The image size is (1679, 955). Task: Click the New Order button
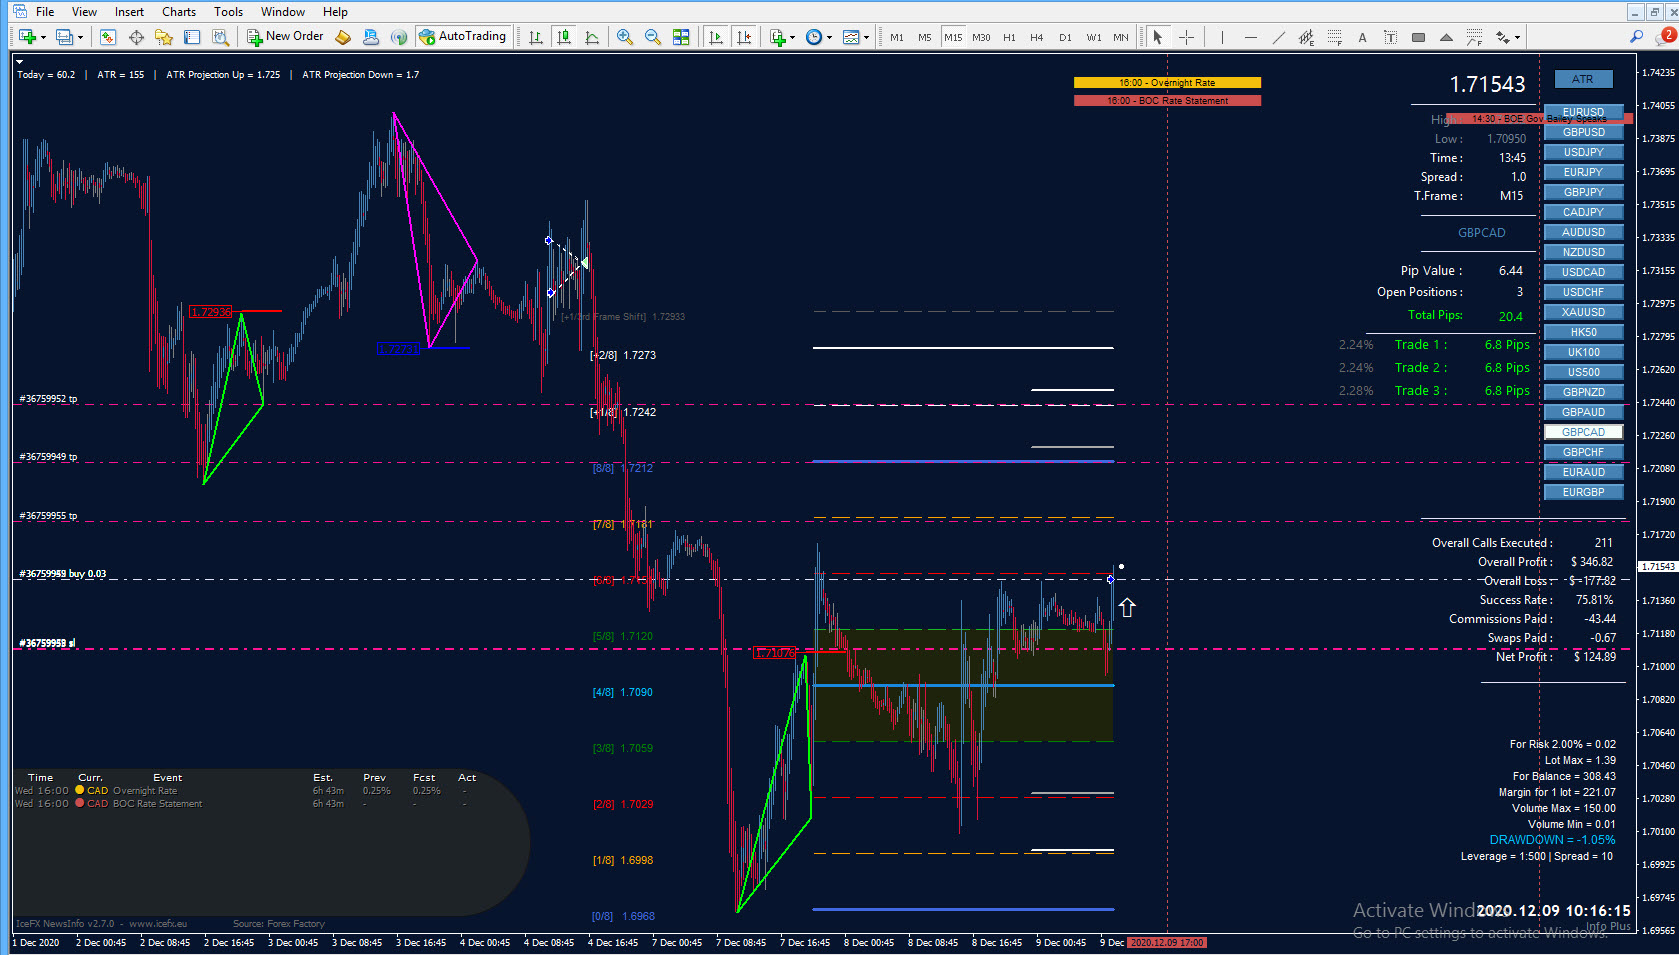(286, 36)
